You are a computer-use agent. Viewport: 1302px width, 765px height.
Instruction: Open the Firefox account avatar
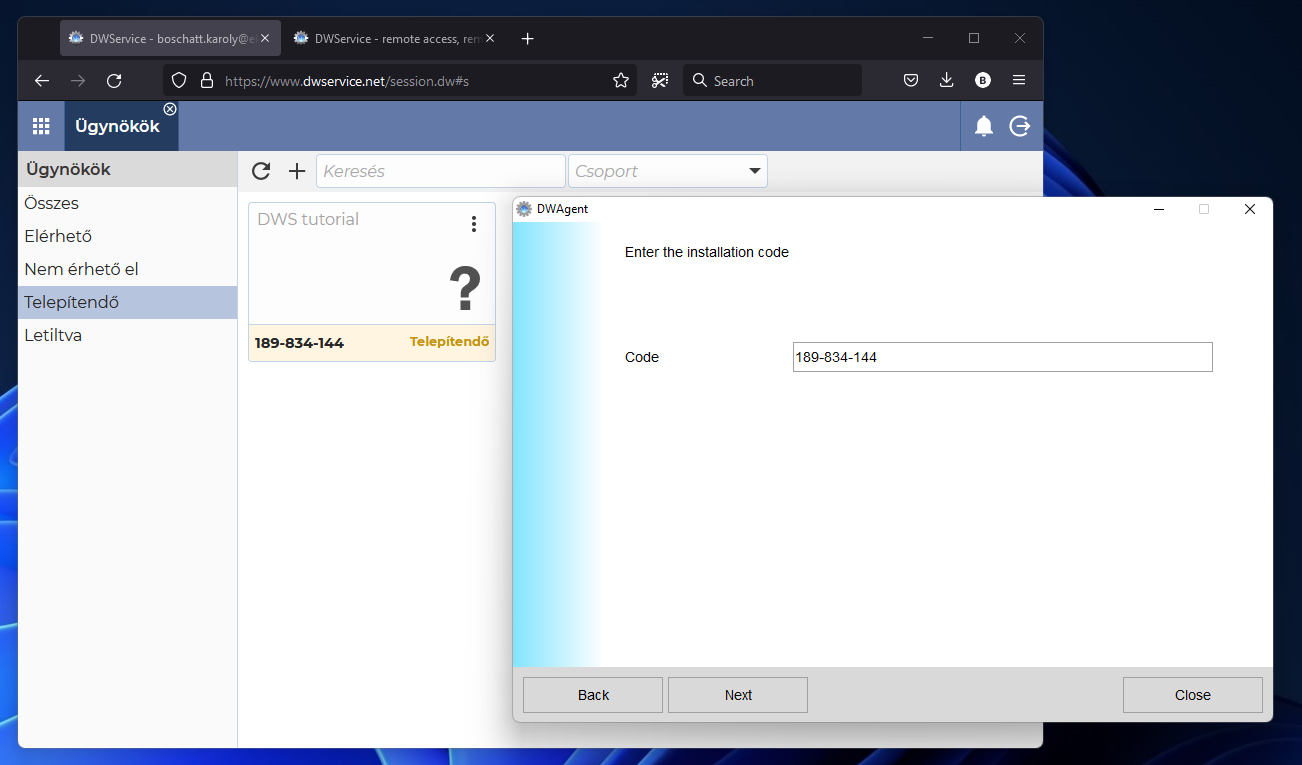click(983, 81)
